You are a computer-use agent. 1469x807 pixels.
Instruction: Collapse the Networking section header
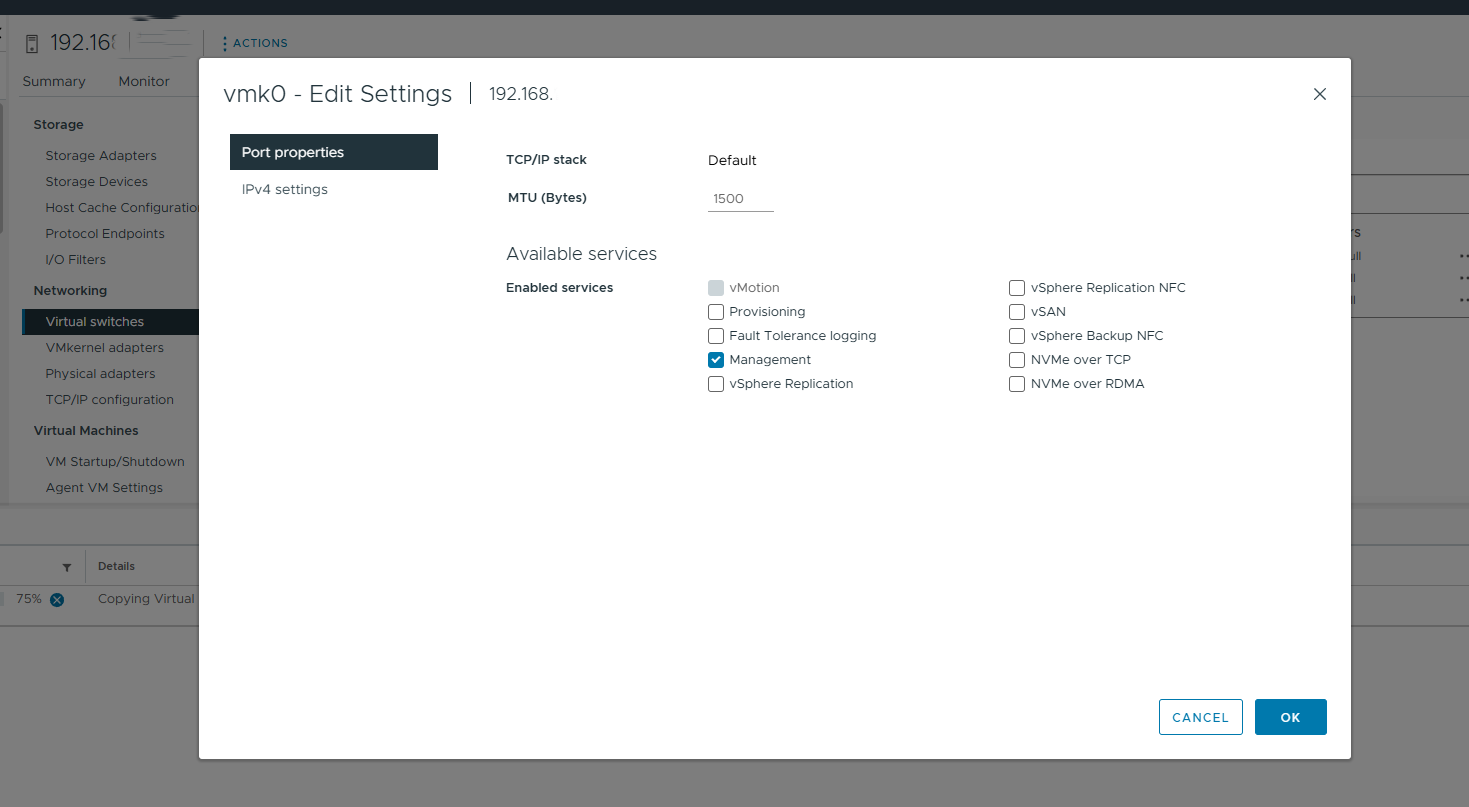click(70, 291)
